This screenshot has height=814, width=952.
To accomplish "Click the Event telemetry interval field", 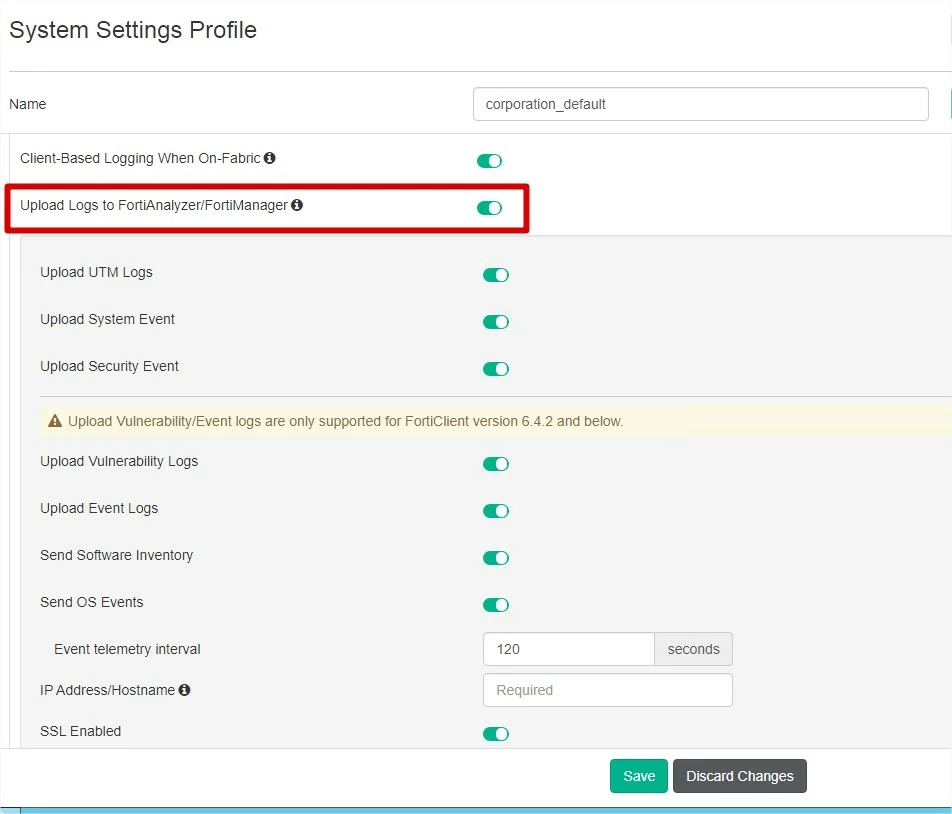I will pos(569,649).
